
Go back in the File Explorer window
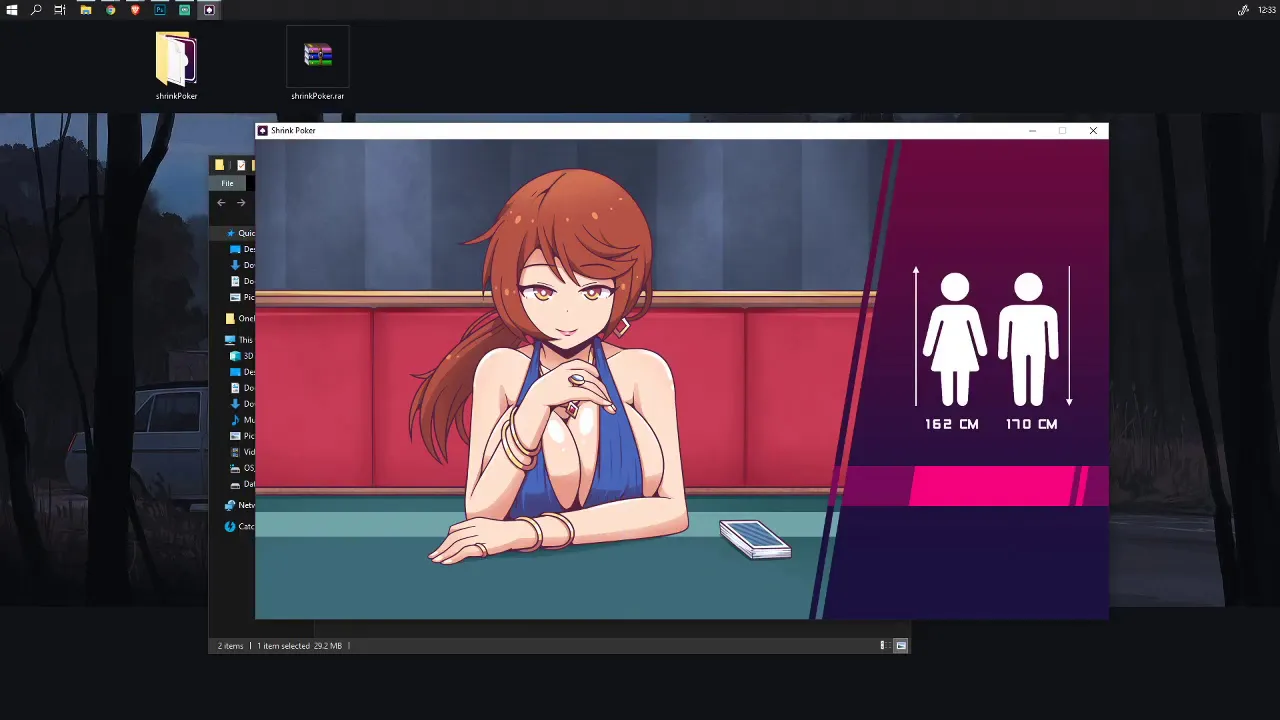coord(221,203)
